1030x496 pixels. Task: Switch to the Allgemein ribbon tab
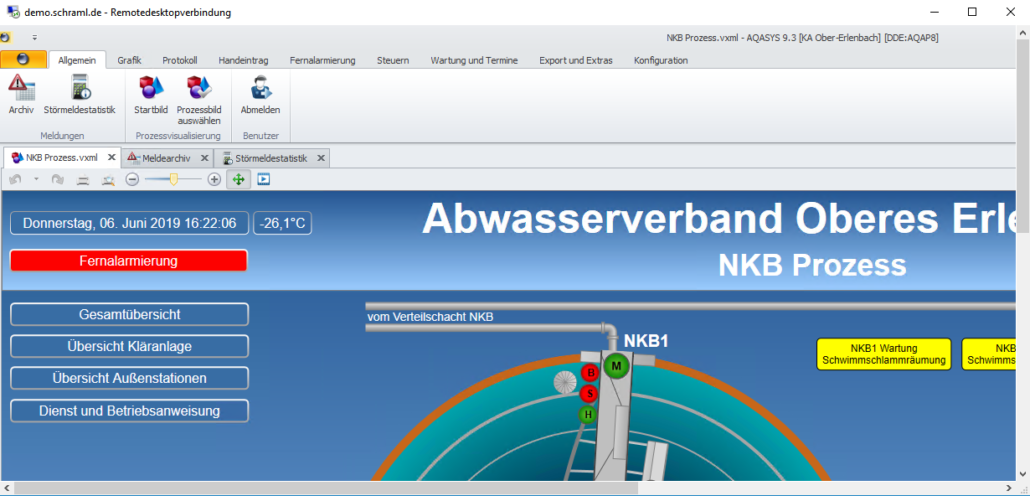[77, 60]
